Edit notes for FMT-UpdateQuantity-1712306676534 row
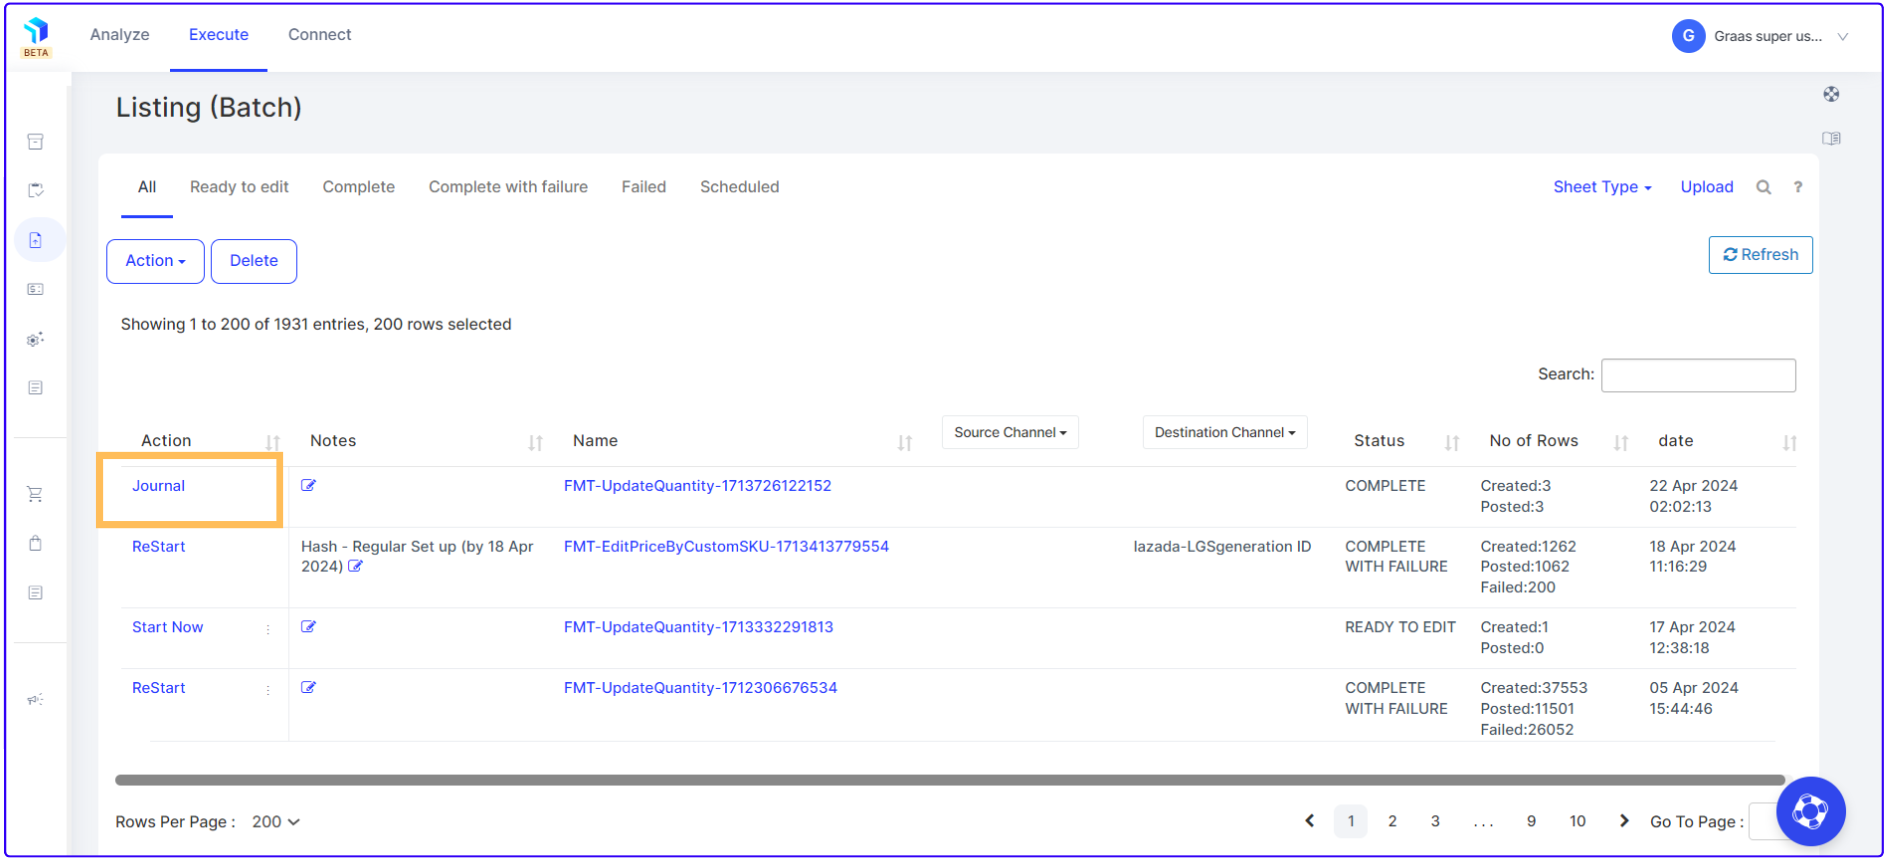 [309, 687]
